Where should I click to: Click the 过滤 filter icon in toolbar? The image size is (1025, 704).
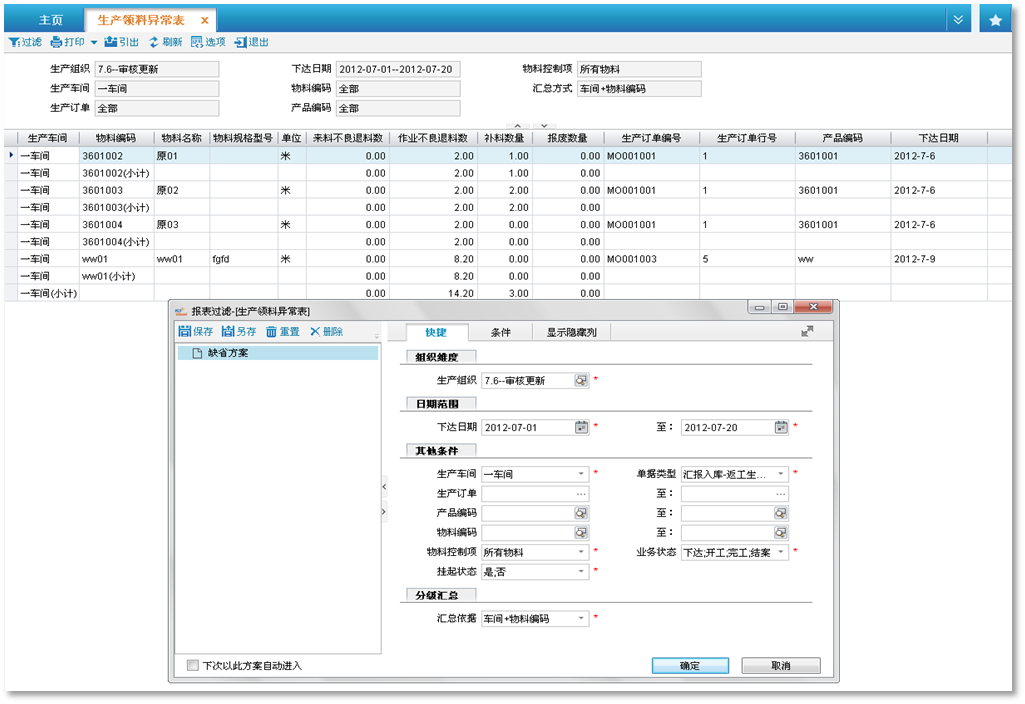[x=14, y=42]
